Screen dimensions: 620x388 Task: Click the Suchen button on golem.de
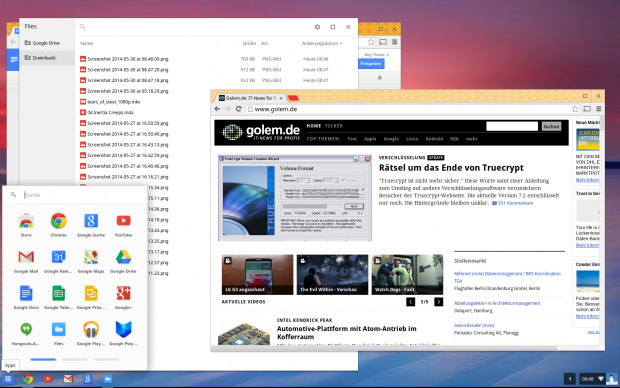coord(551,126)
